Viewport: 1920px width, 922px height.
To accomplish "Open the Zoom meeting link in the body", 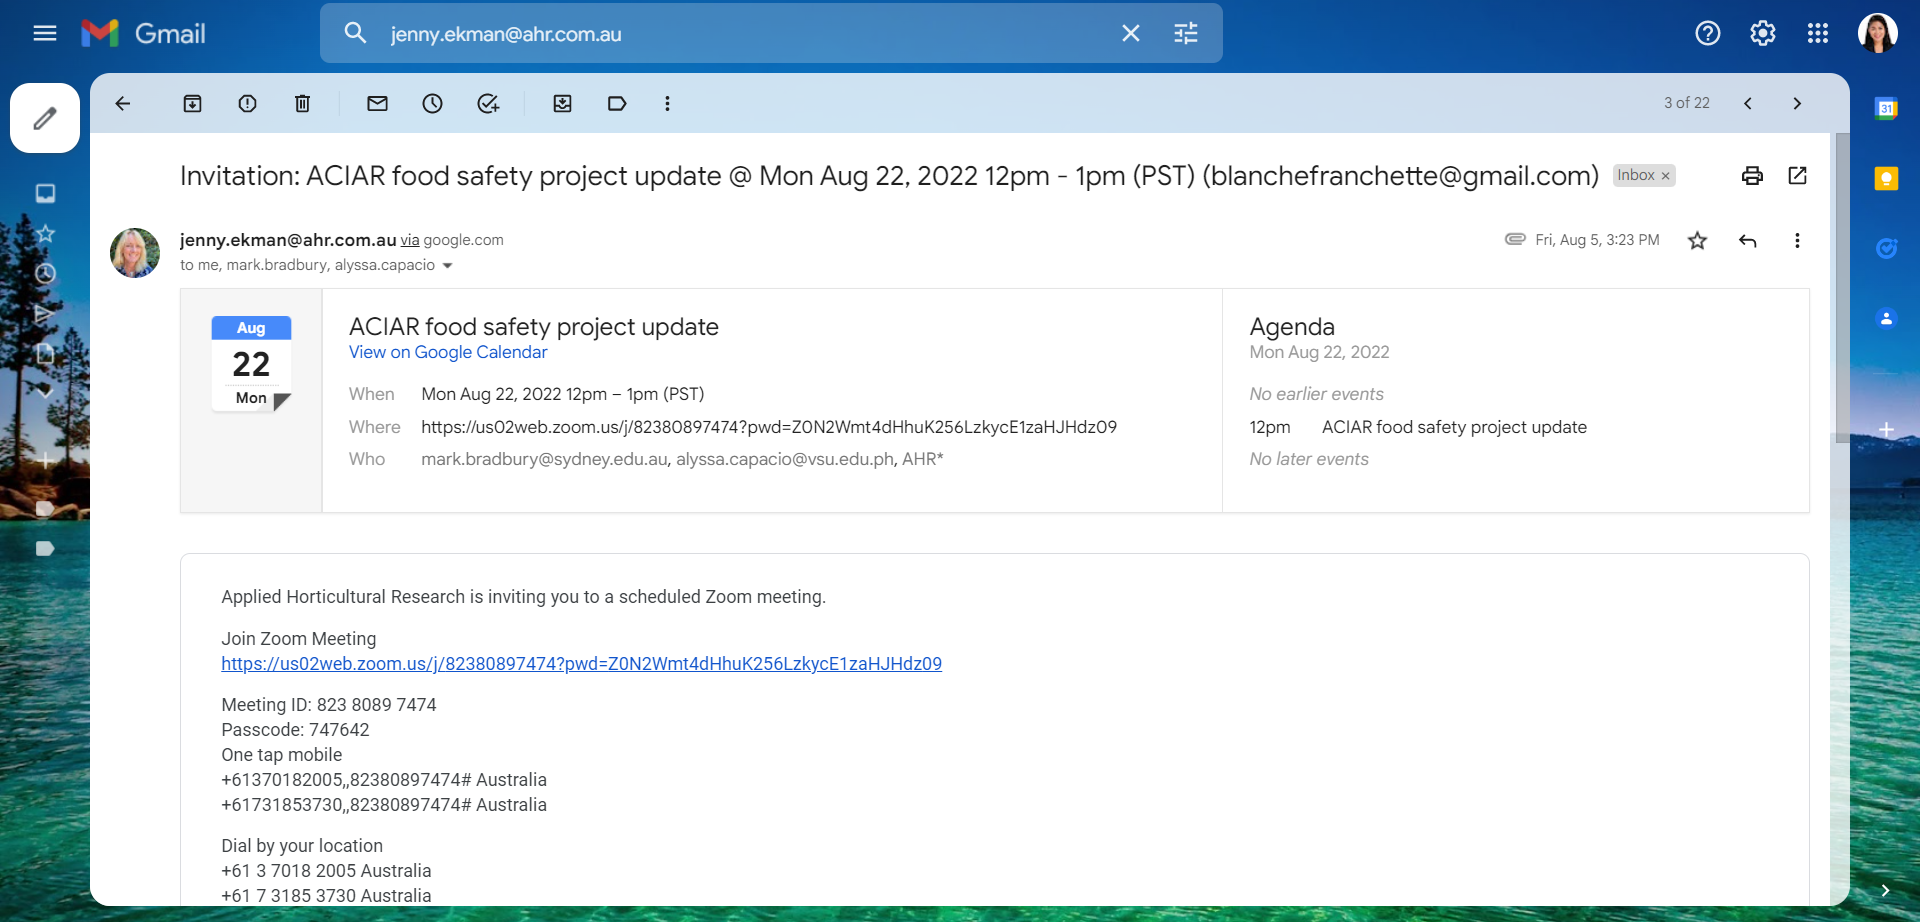I will coord(581,664).
